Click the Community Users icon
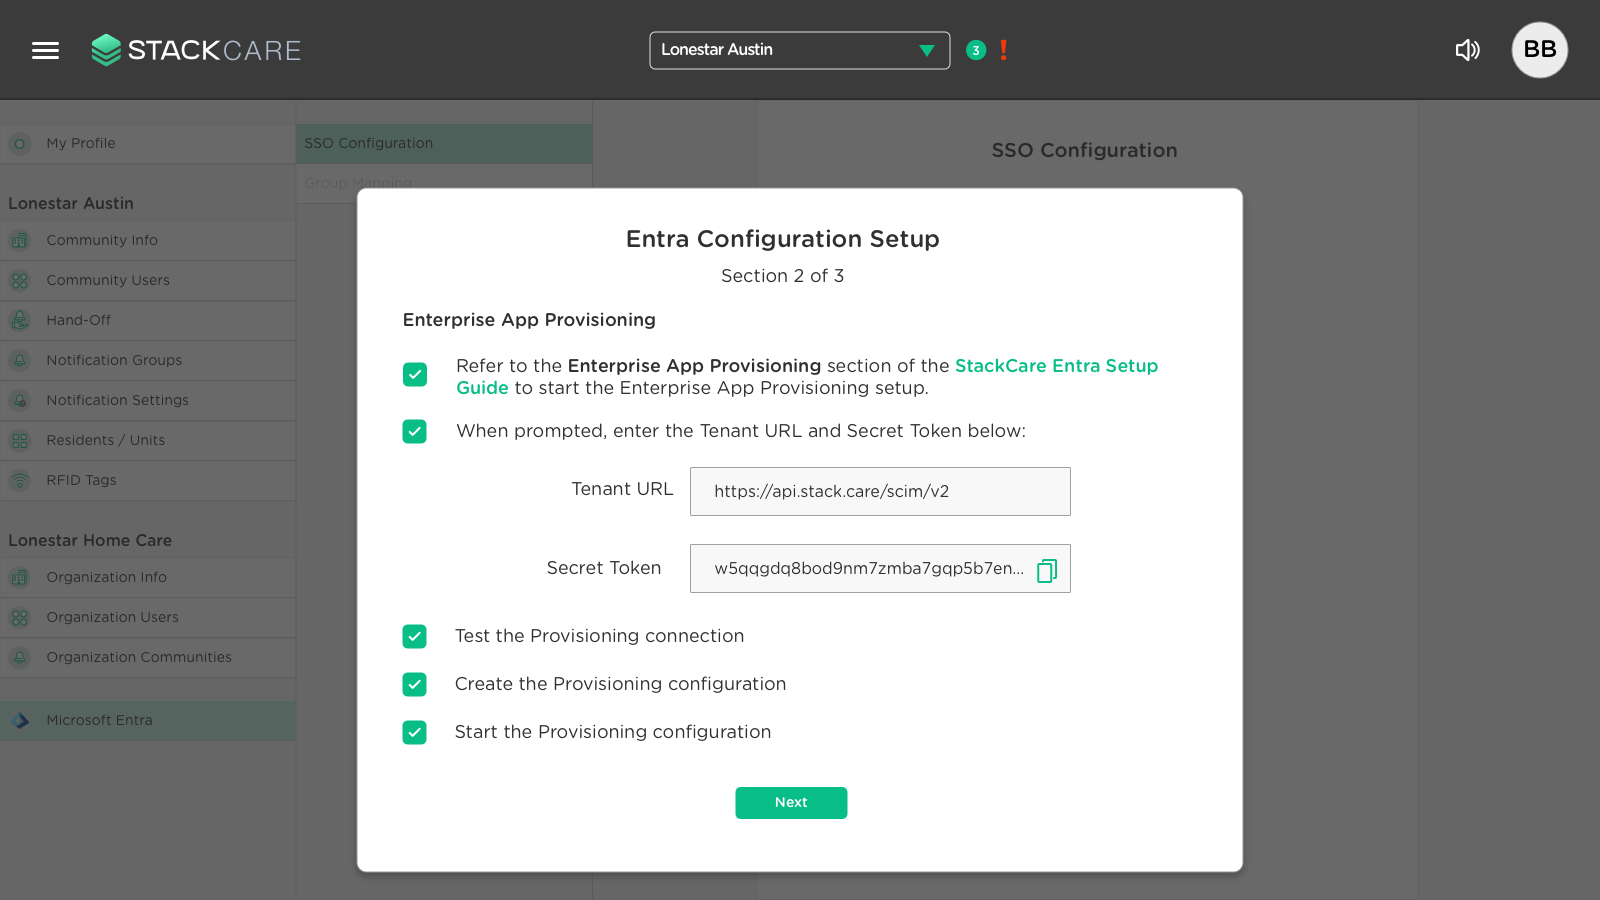Image resolution: width=1600 pixels, height=900 pixels. pyautogui.click(x=20, y=281)
